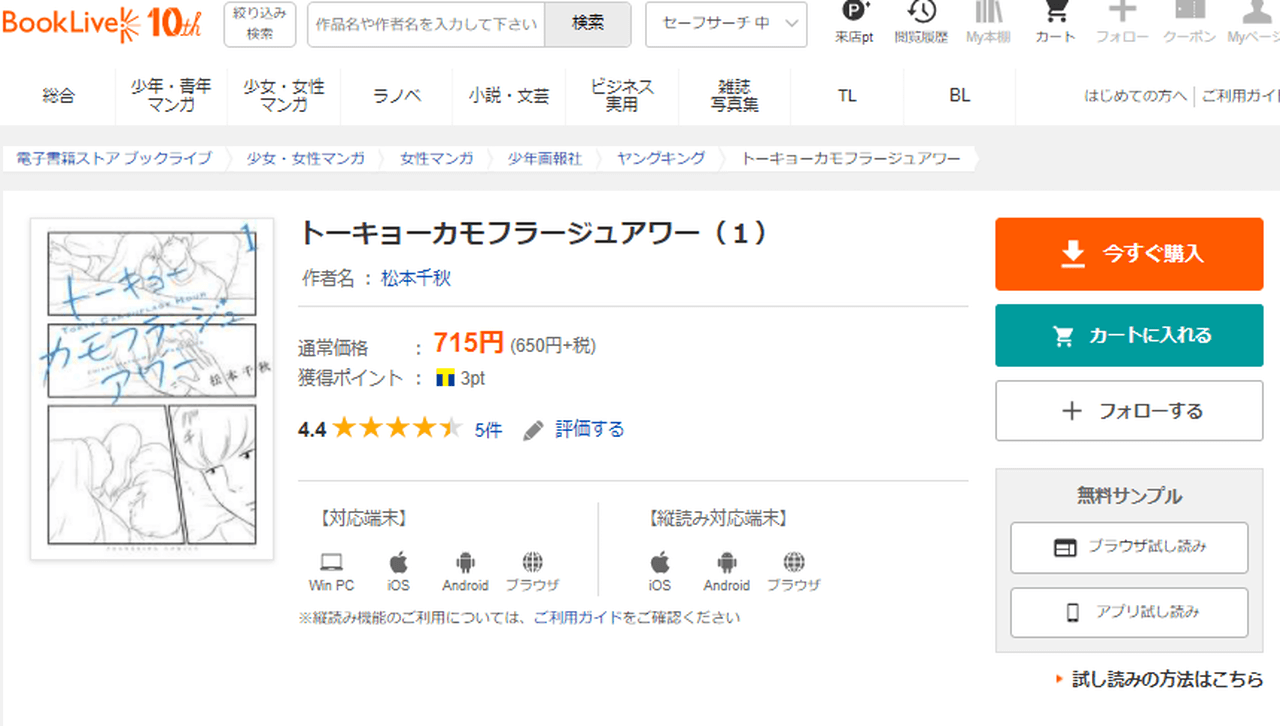Click the star rating bar
The width and height of the screenshot is (1280, 726).
[397, 430]
